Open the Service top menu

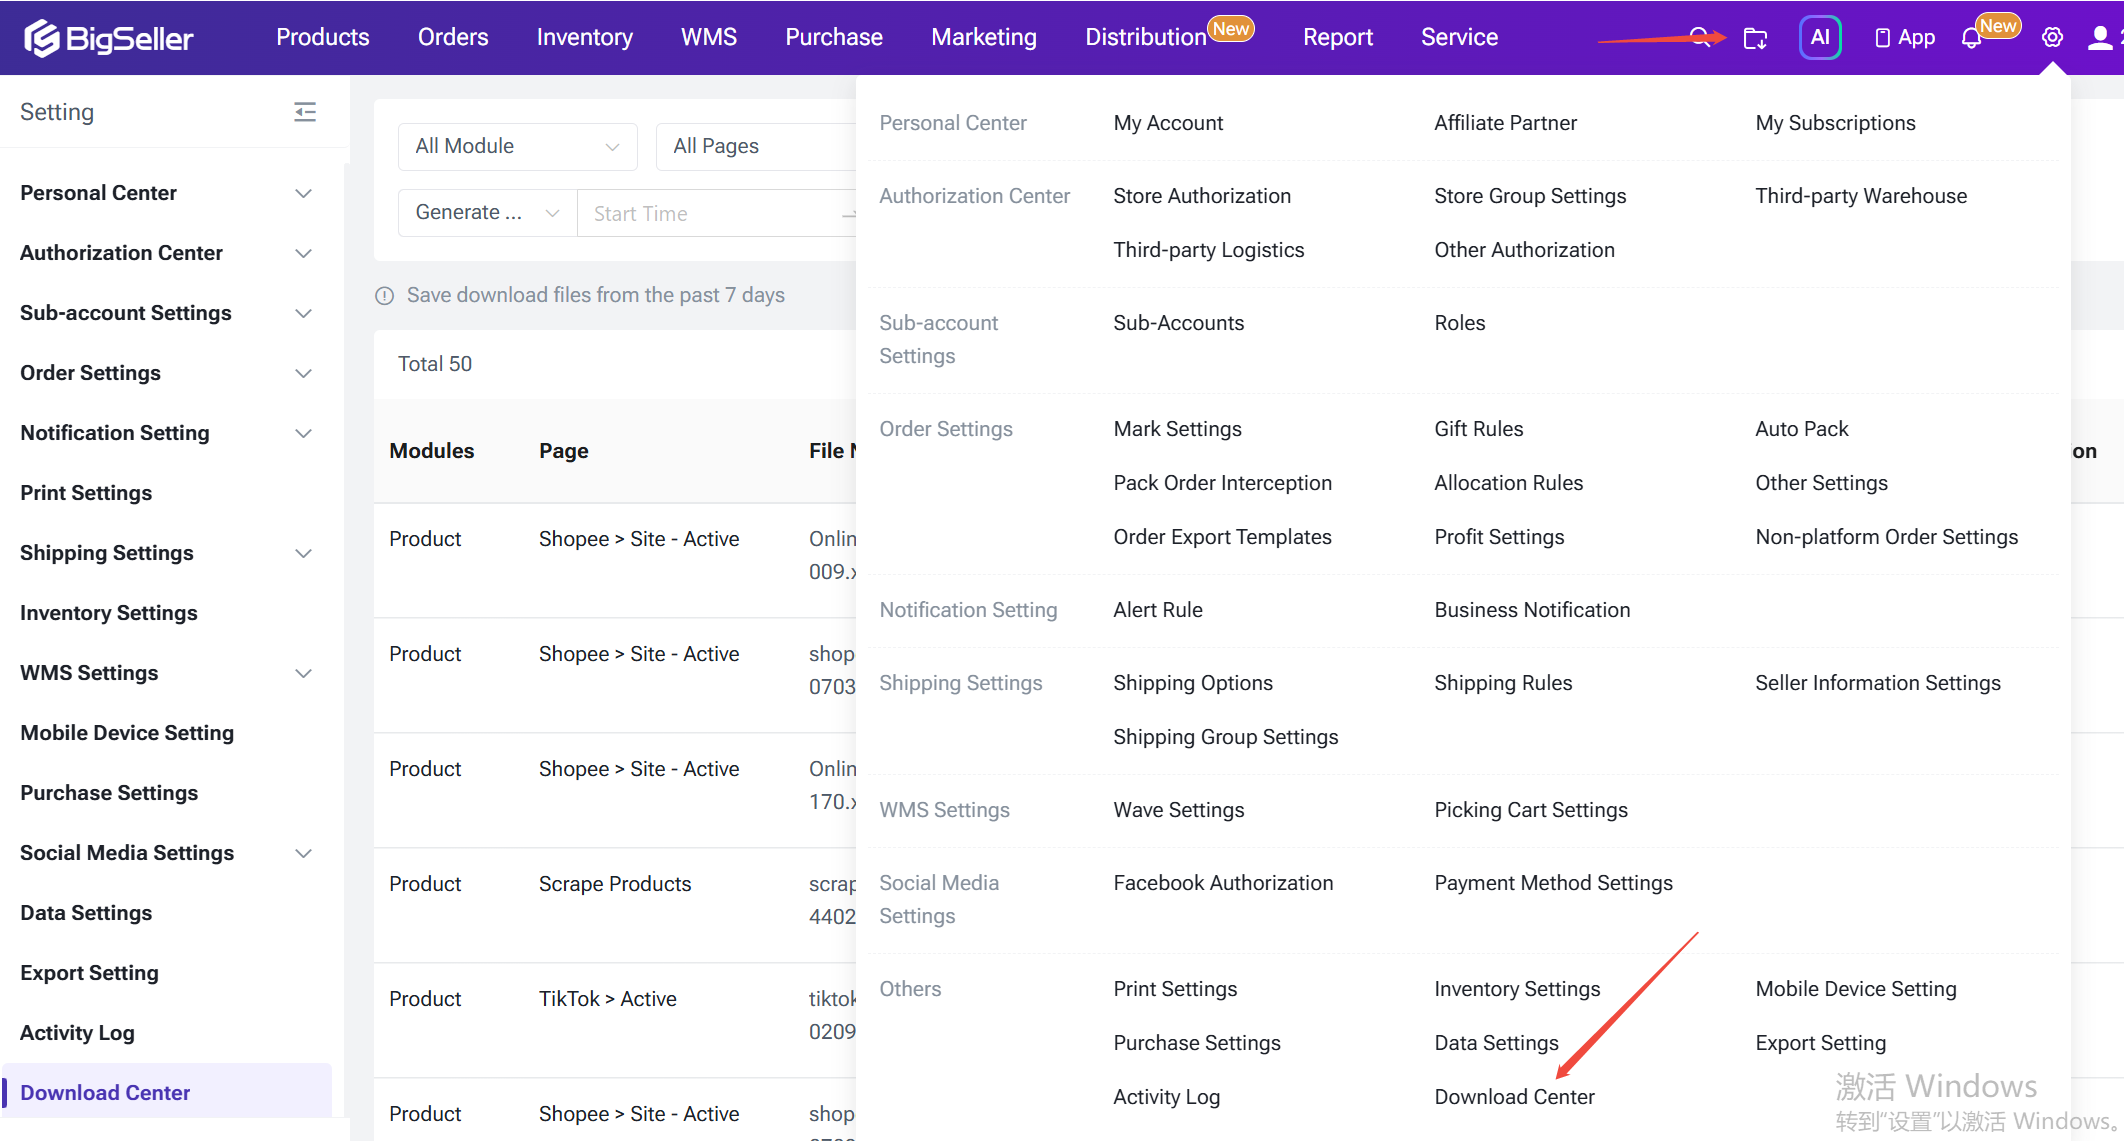pyautogui.click(x=1459, y=37)
